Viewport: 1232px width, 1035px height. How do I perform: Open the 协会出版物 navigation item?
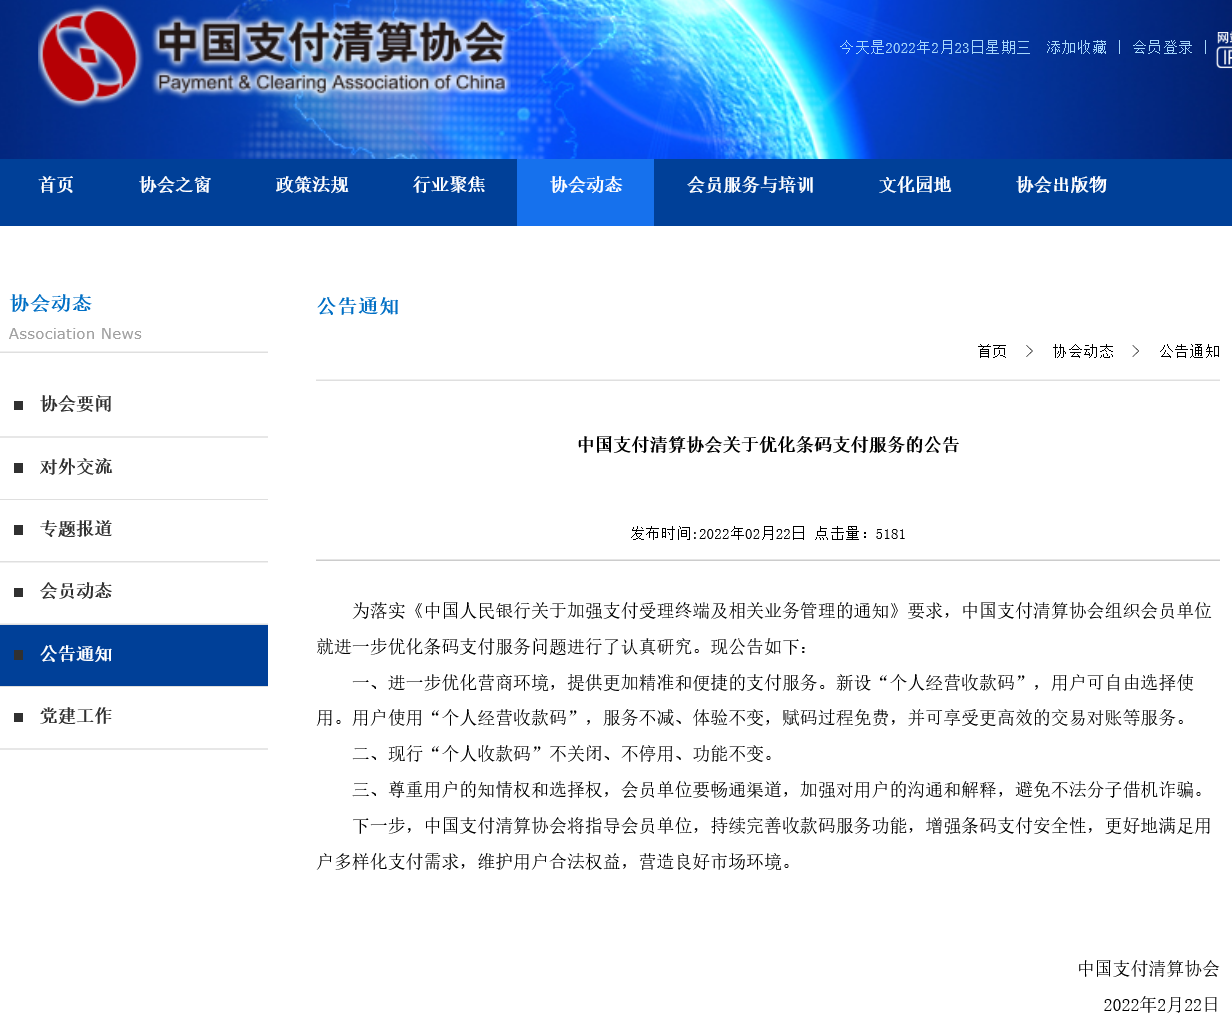point(1061,185)
